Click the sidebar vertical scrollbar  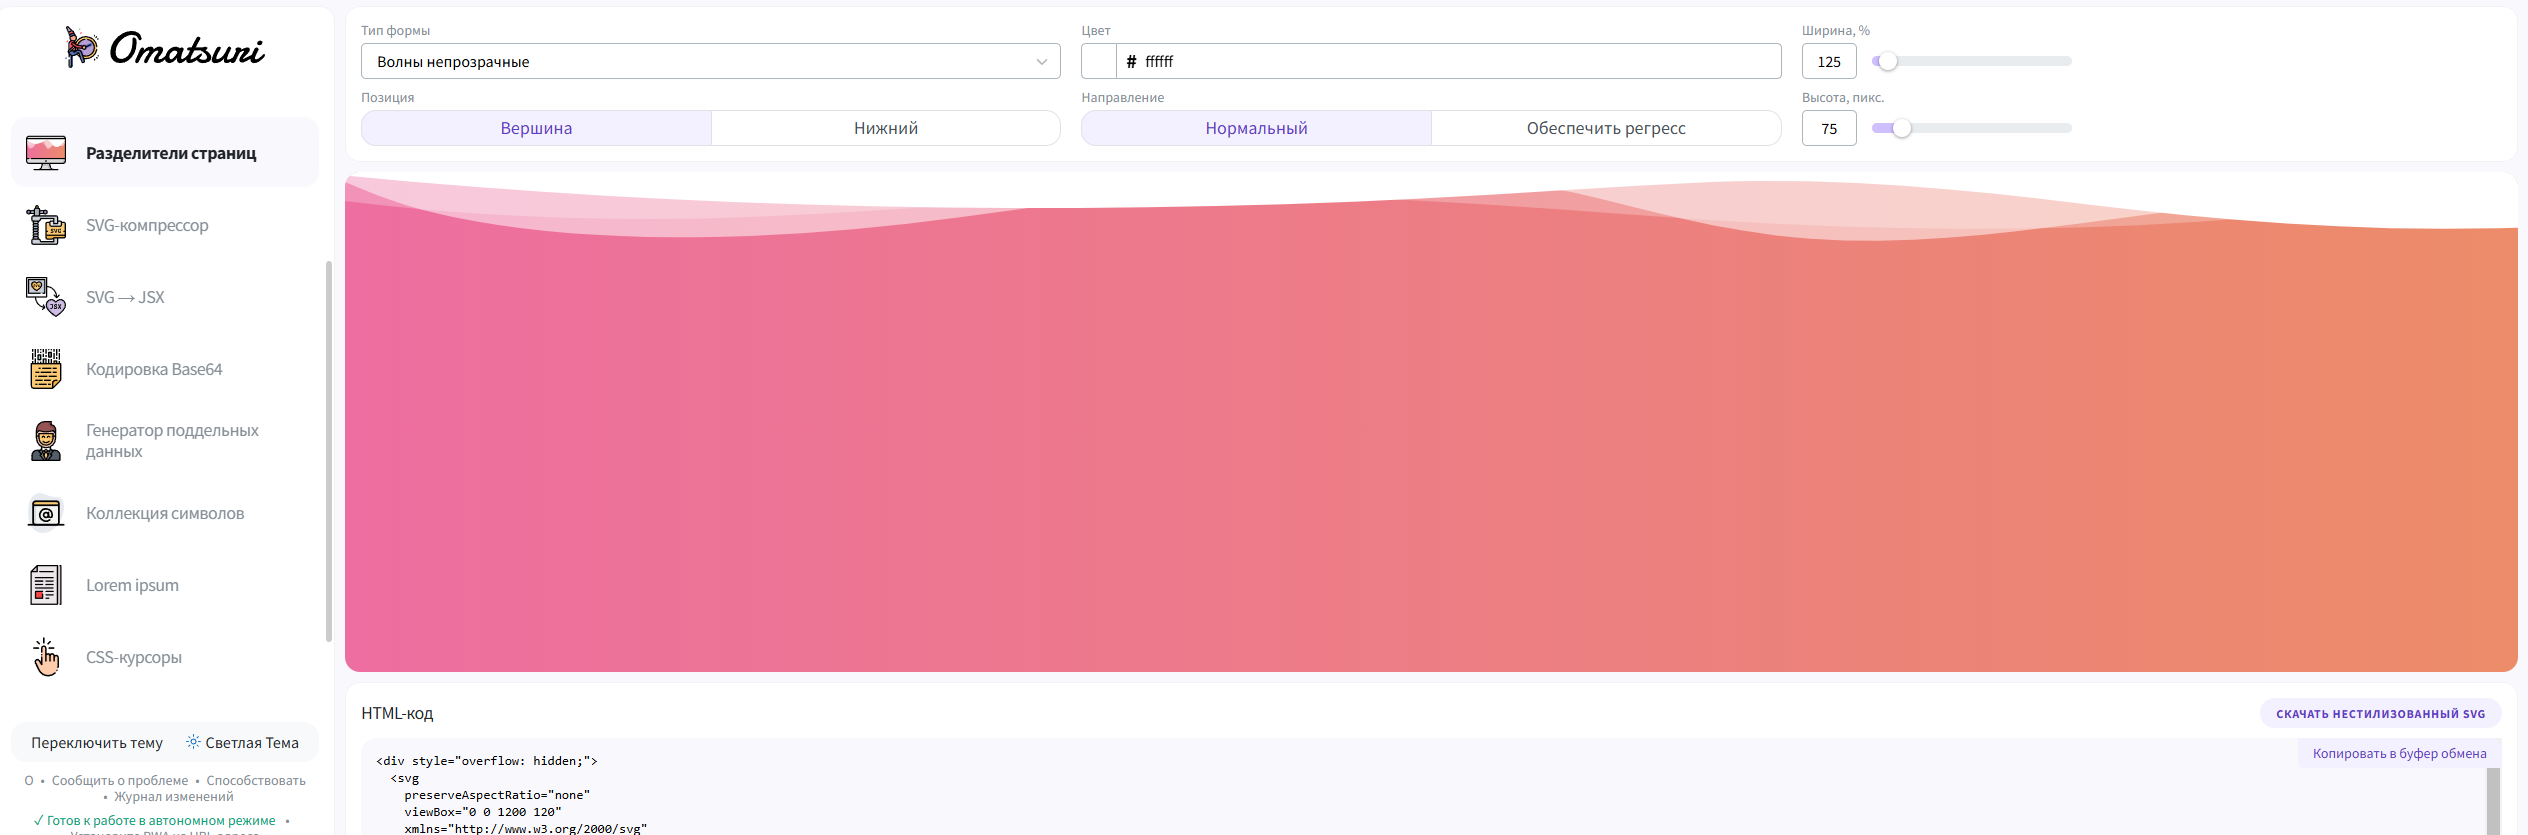[x=328, y=451]
